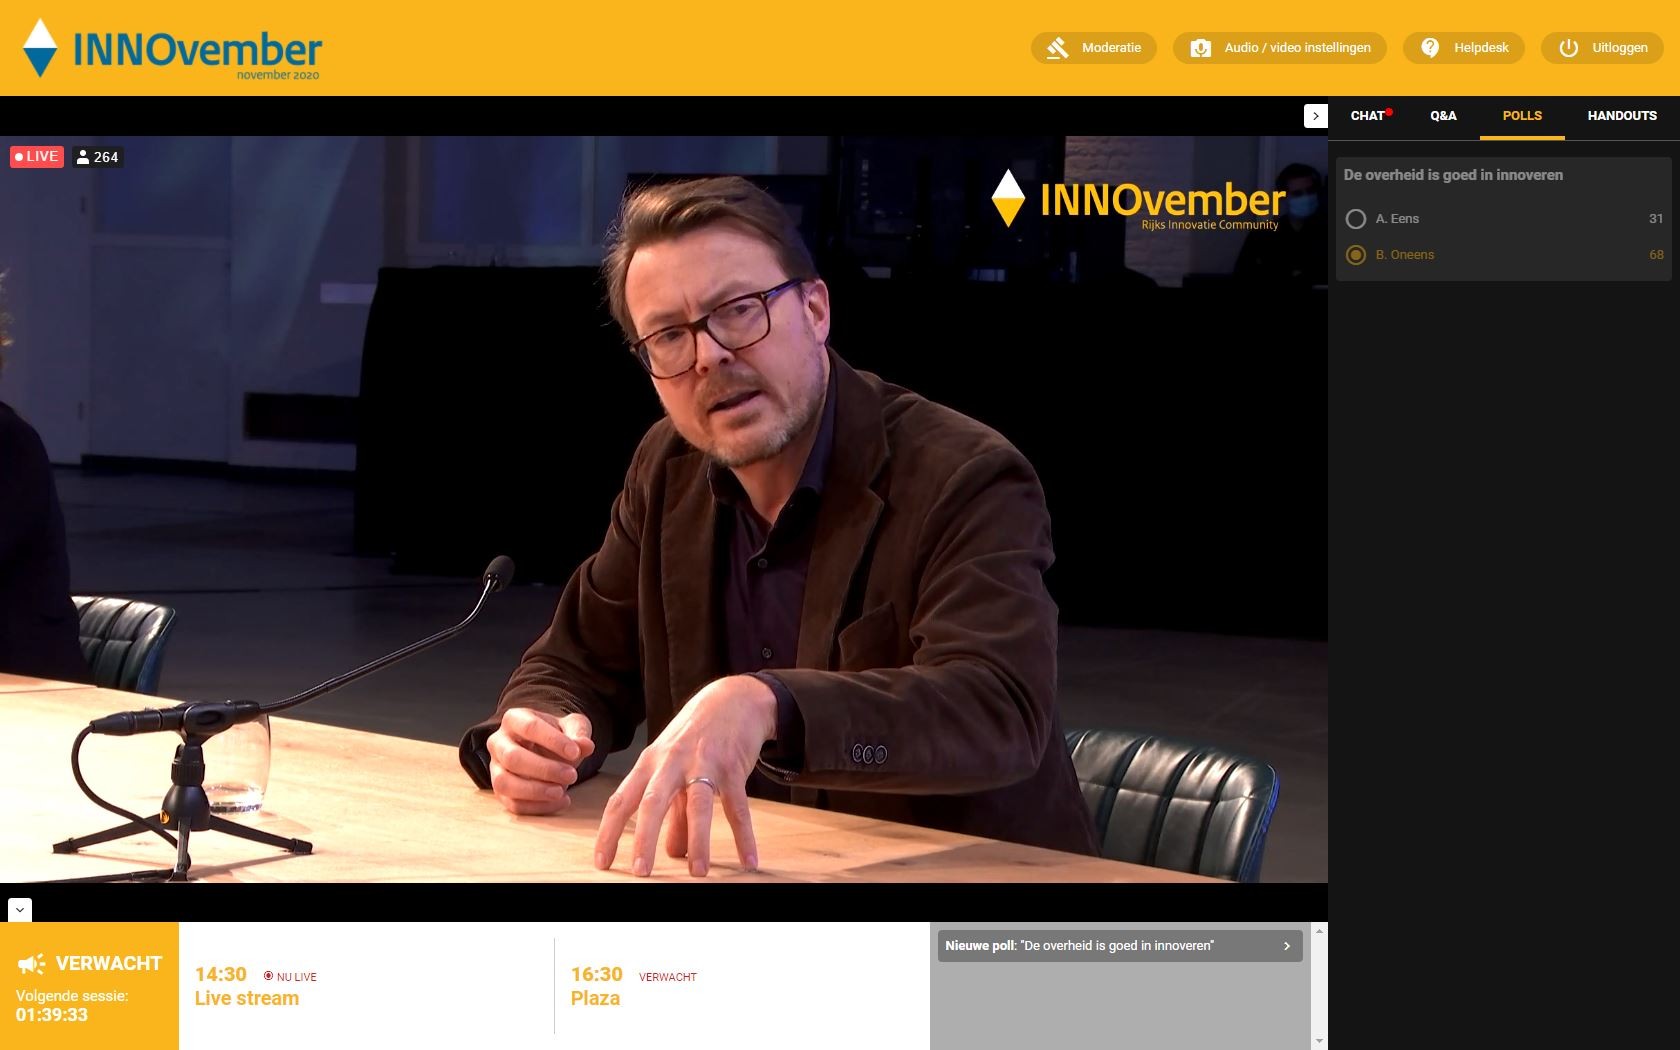Click the gavel icon on Moderatie
This screenshot has height=1050, width=1680.
pyautogui.click(x=1057, y=48)
